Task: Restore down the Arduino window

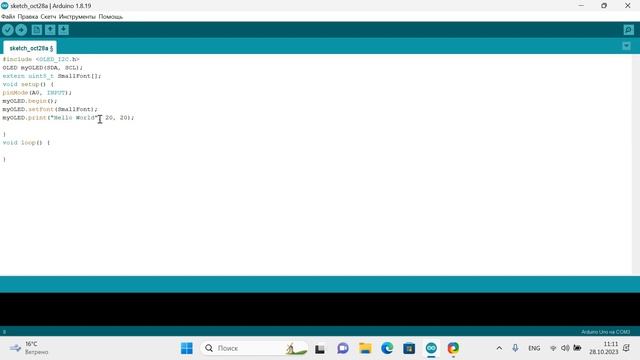Action: pos(604,6)
